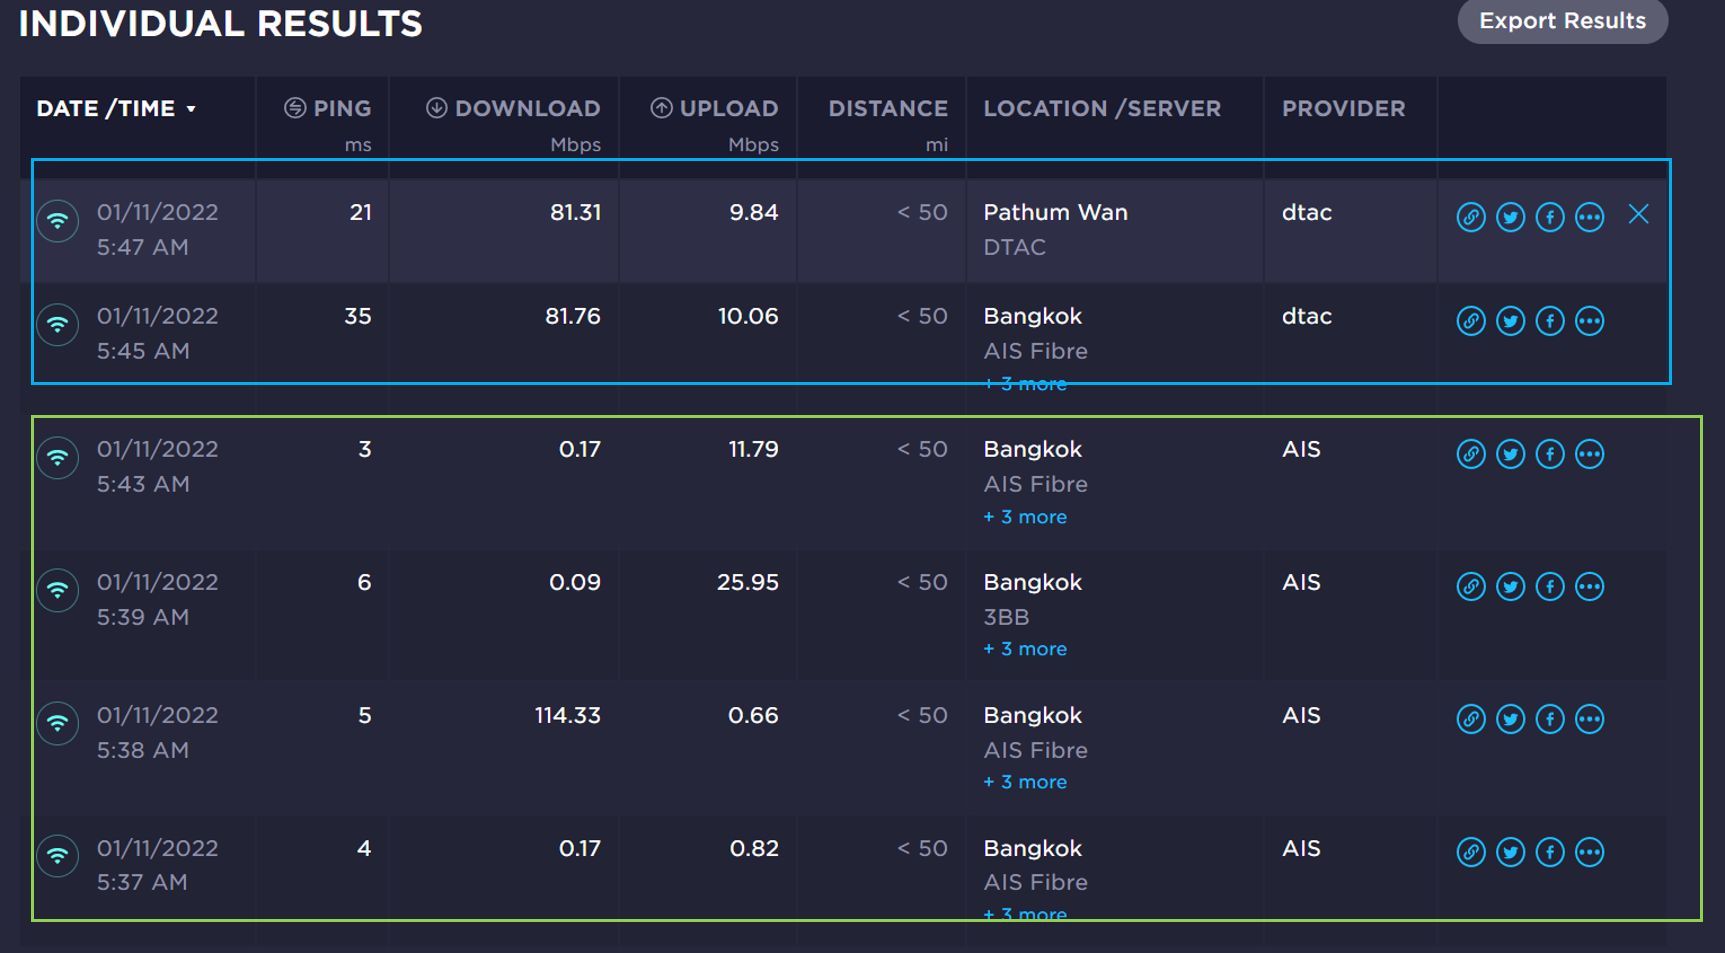The height and width of the screenshot is (953, 1725).
Task: Select the 81.31 download value
Action: click(575, 212)
